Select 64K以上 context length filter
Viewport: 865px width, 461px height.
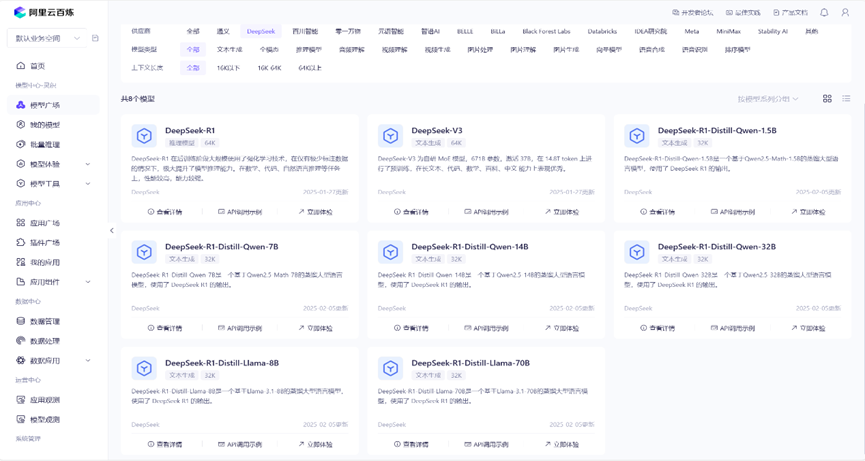pyautogui.click(x=310, y=68)
